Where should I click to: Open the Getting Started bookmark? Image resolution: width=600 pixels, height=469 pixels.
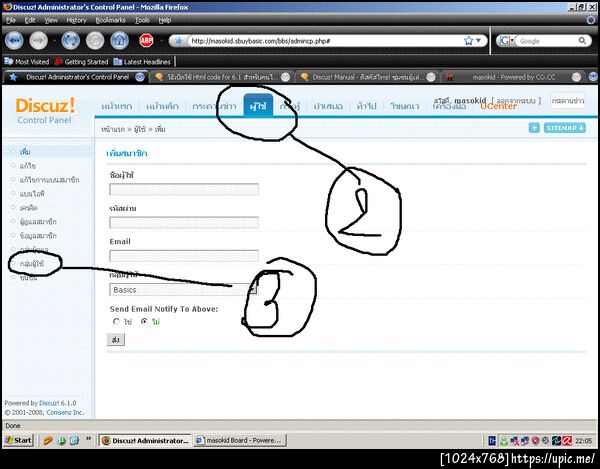[x=82, y=62]
